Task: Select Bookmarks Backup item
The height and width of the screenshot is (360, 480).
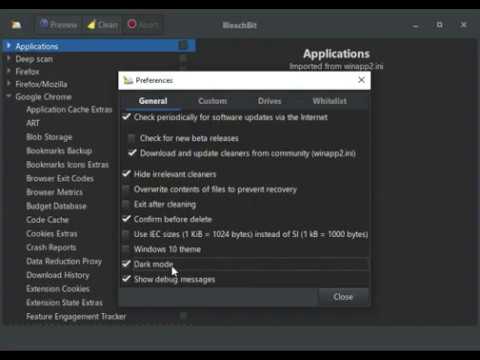Action: tap(59, 151)
